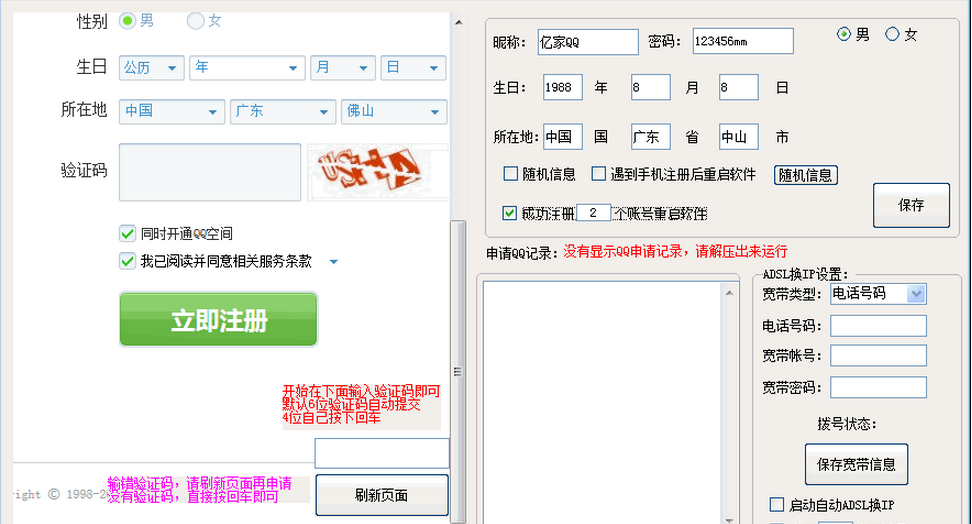Click the 验证码 input box in registration form
This screenshot has height=524, width=972.
pyautogui.click(x=210, y=172)
